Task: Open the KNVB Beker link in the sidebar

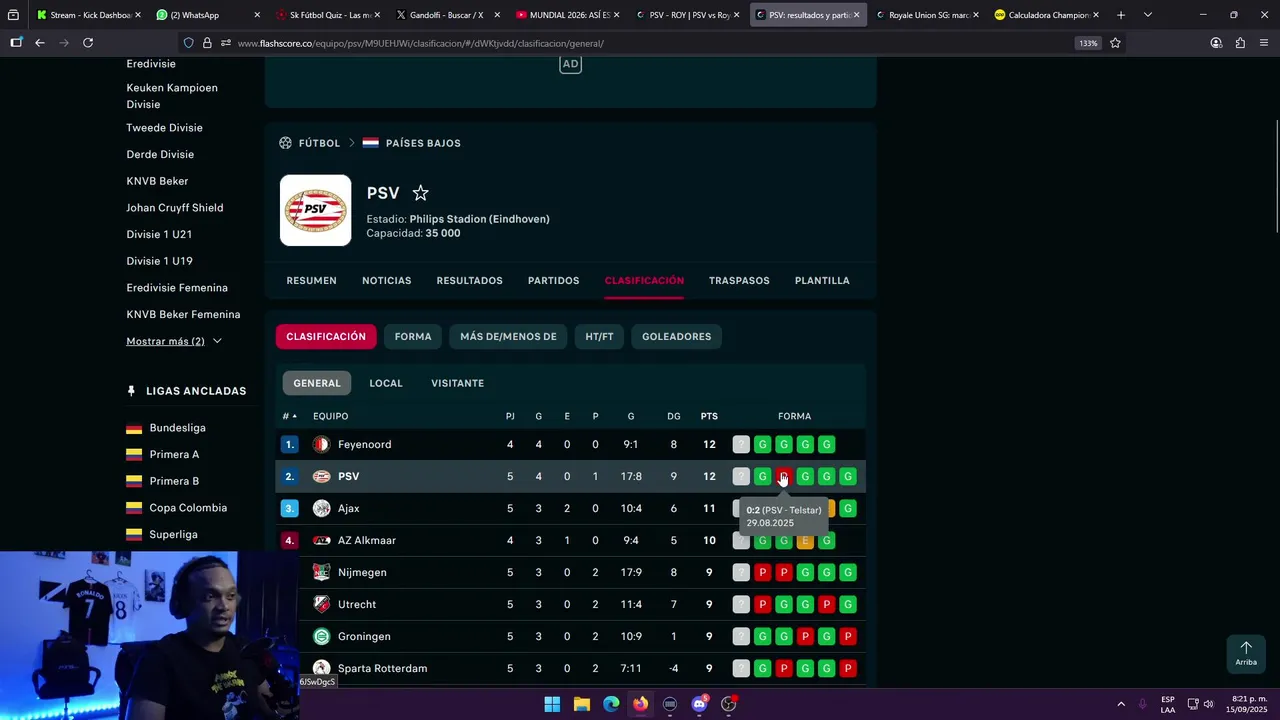Action: coord(157,181)
